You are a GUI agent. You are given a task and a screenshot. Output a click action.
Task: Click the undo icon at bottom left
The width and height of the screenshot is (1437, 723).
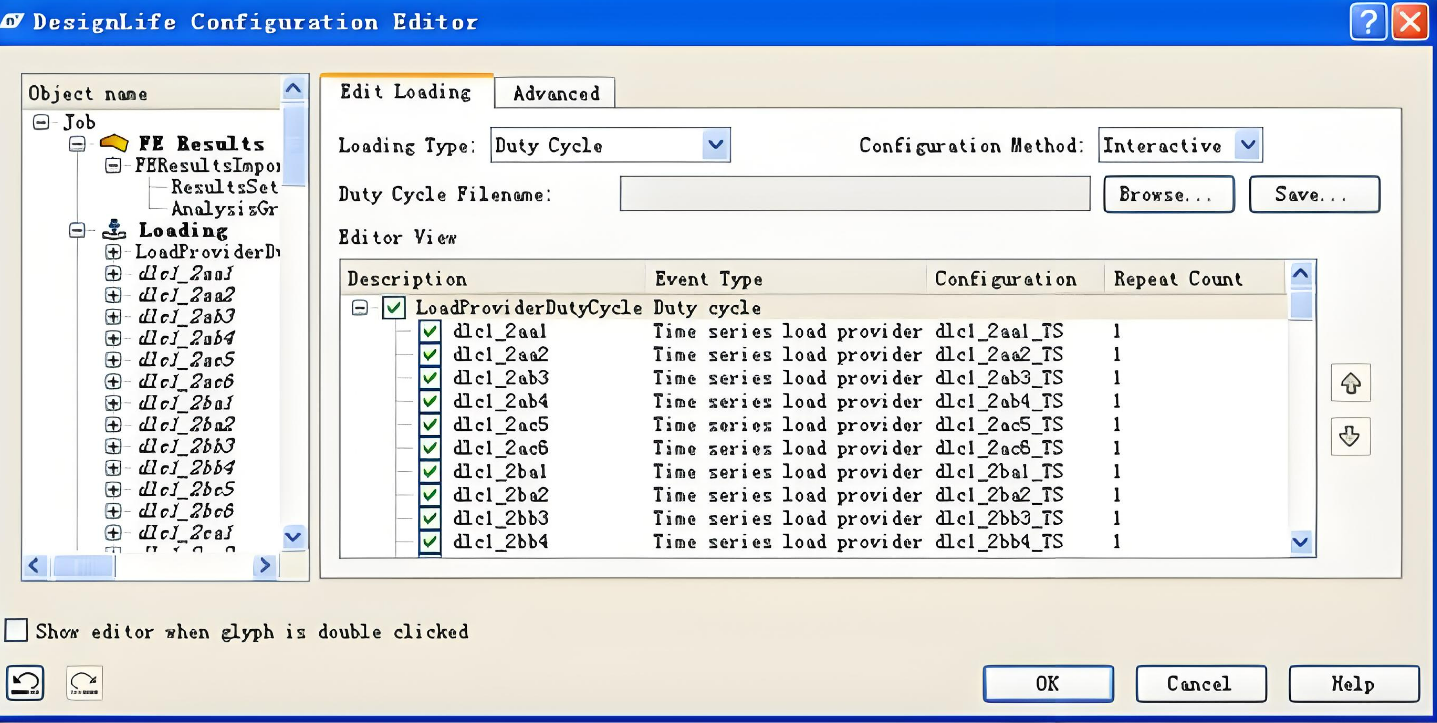[25, 683]
